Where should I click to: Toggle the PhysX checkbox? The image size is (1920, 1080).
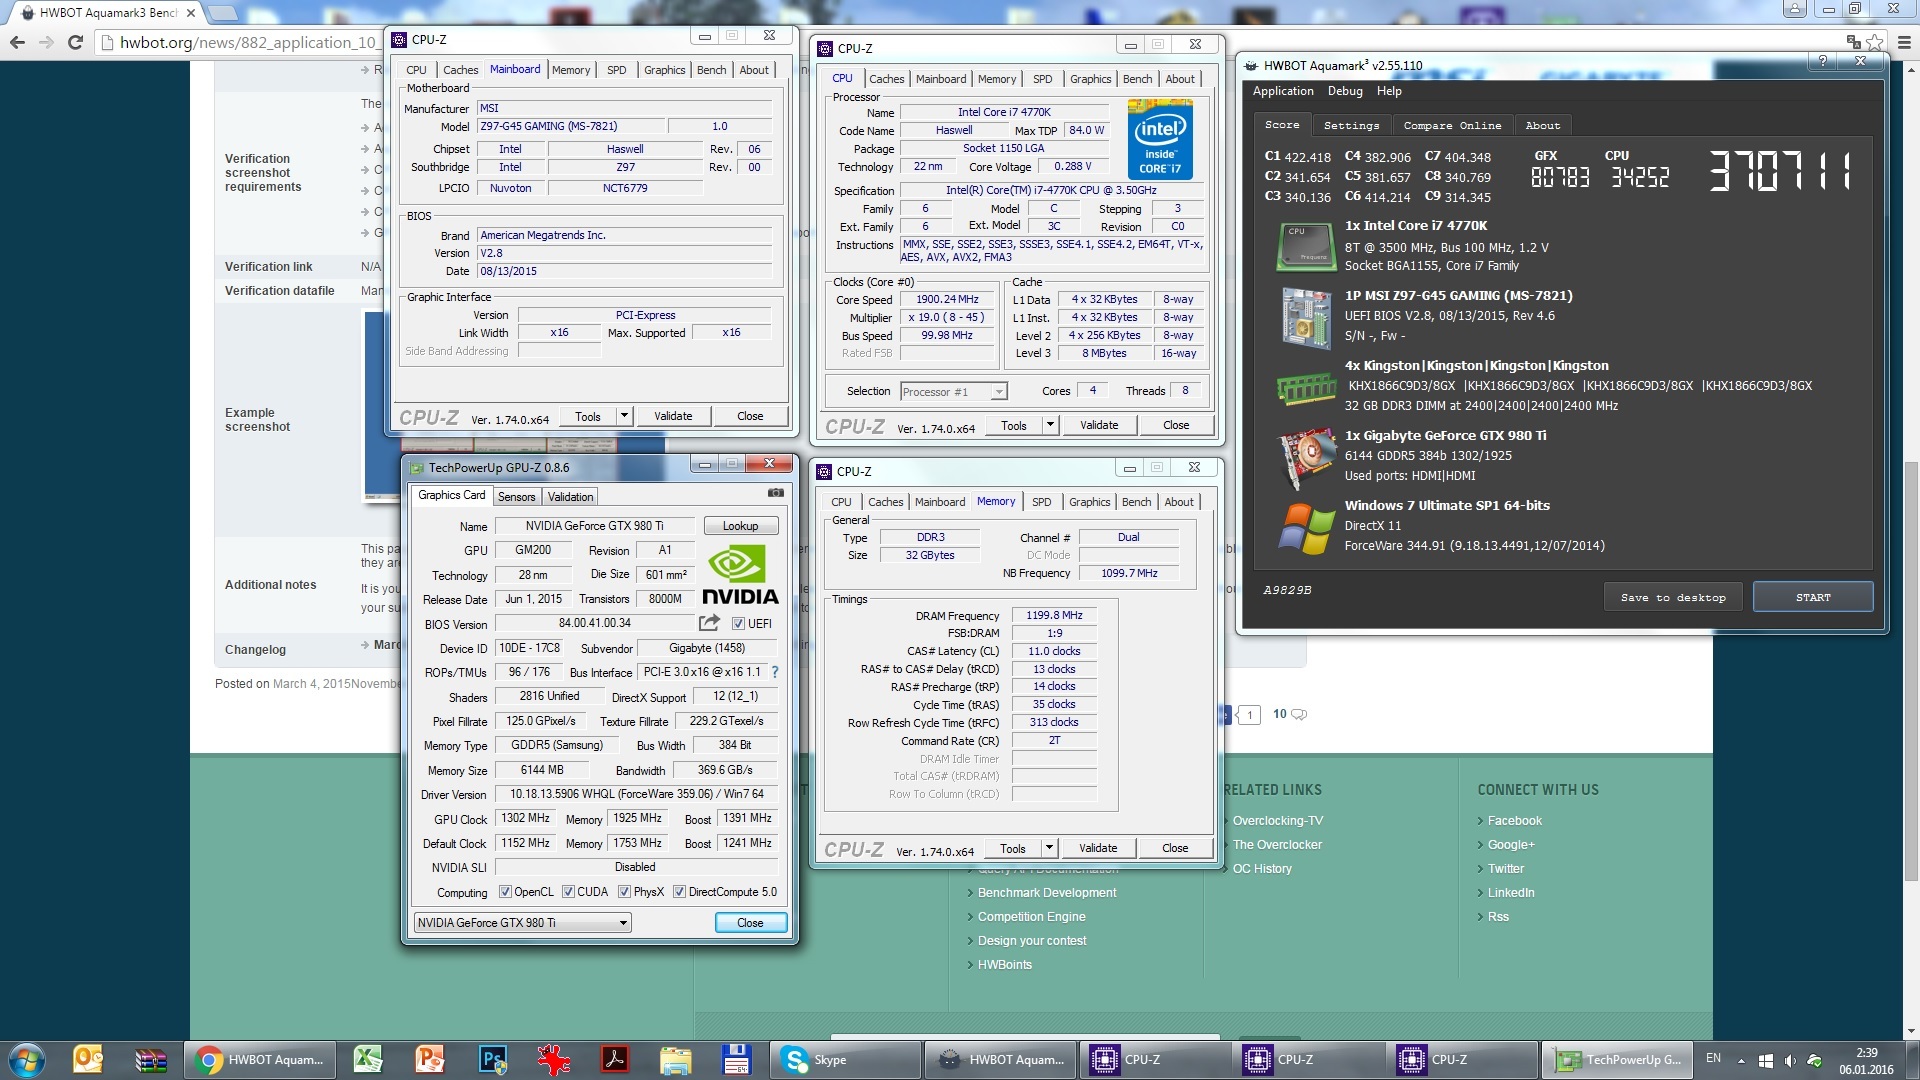624,892
